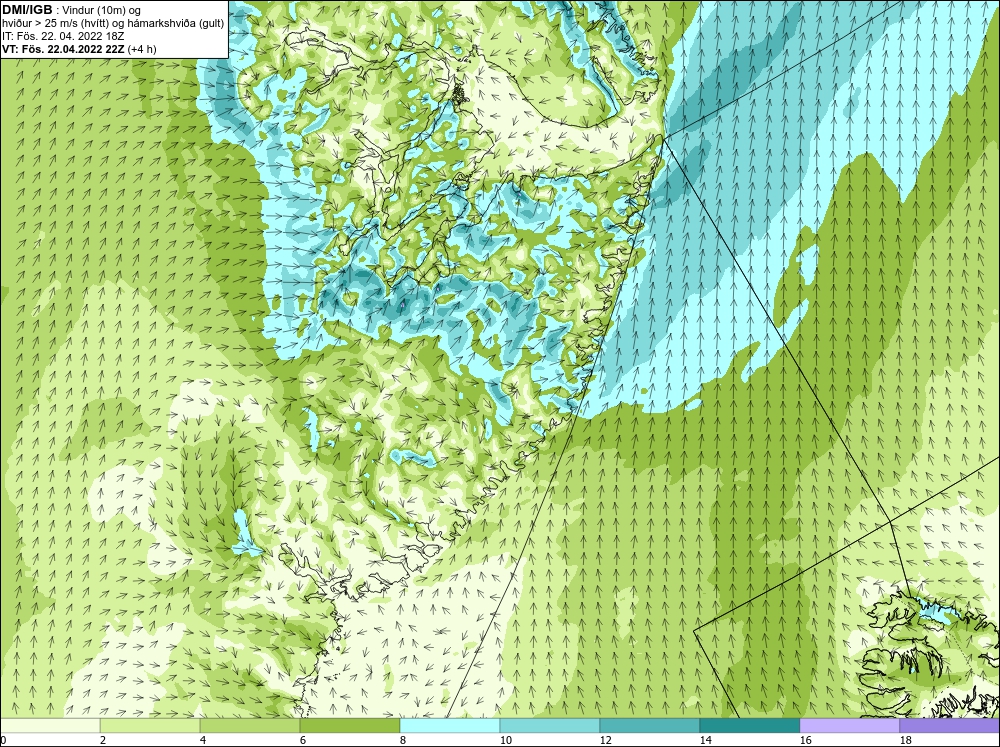Click the legend label '14'
1000x747 pixels.
click(705, 741)
